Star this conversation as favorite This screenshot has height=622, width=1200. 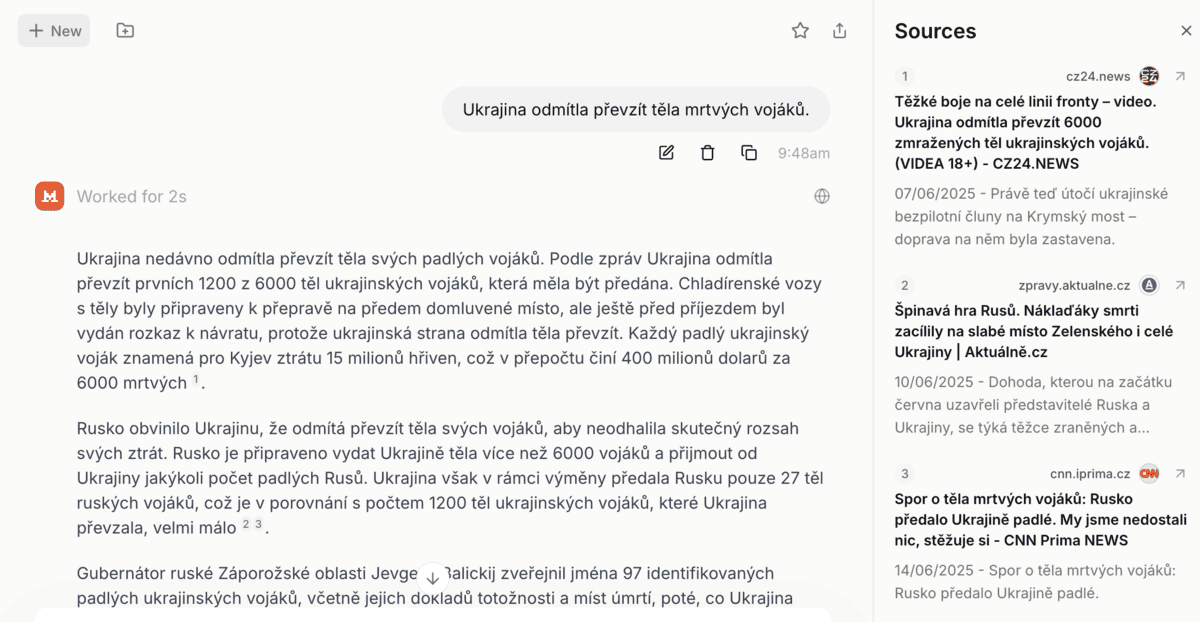point(800,31)
